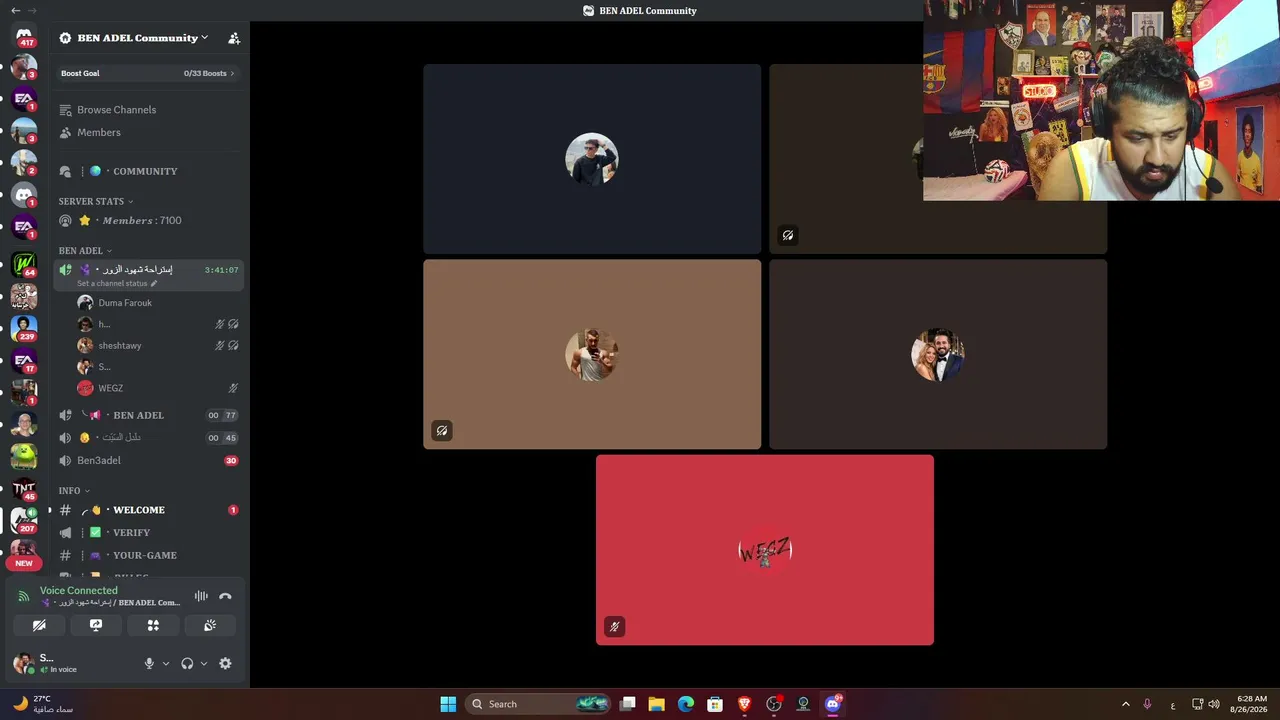Open Brave browser from taskbar
Image resolution: width=1280 pixels, height=720 pixels.
click(744, 704)
